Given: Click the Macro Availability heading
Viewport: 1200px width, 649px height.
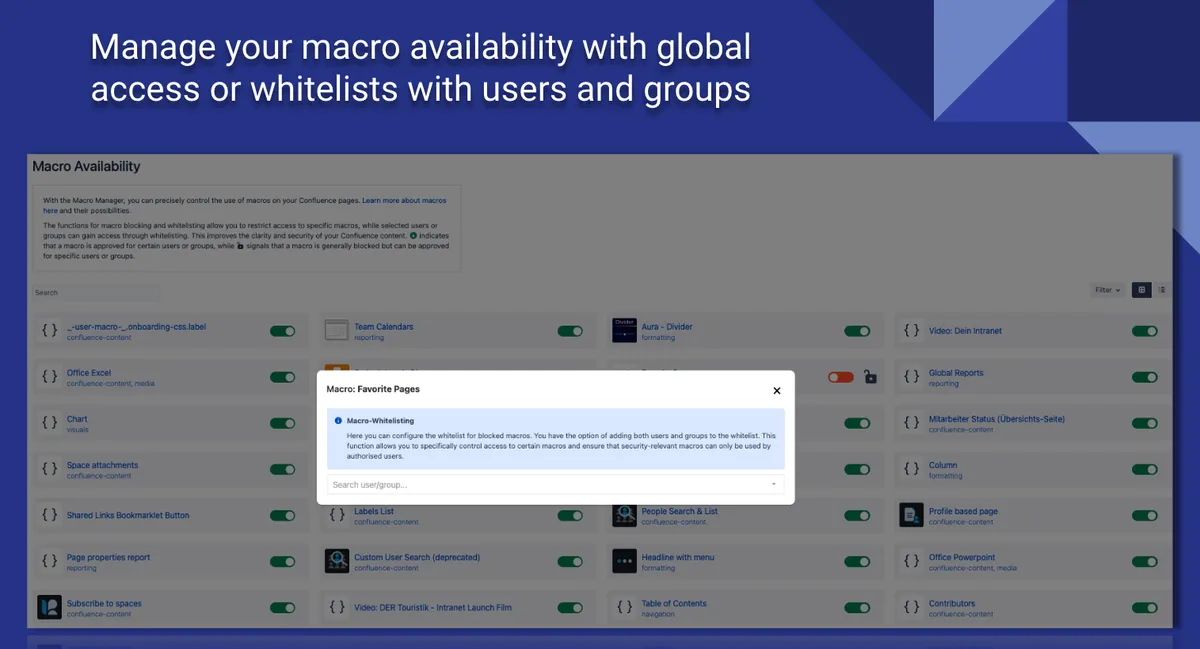Looking at the screenshot, I should coord(86,166).
